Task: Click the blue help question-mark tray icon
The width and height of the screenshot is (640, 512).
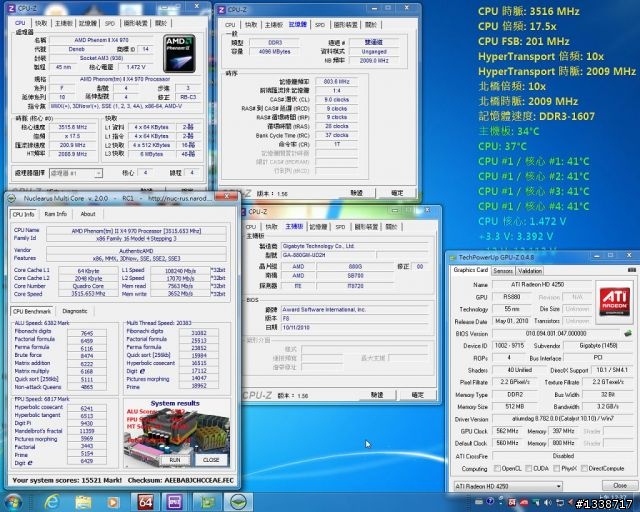Action: pyautogui.click(x=490, y=502)
